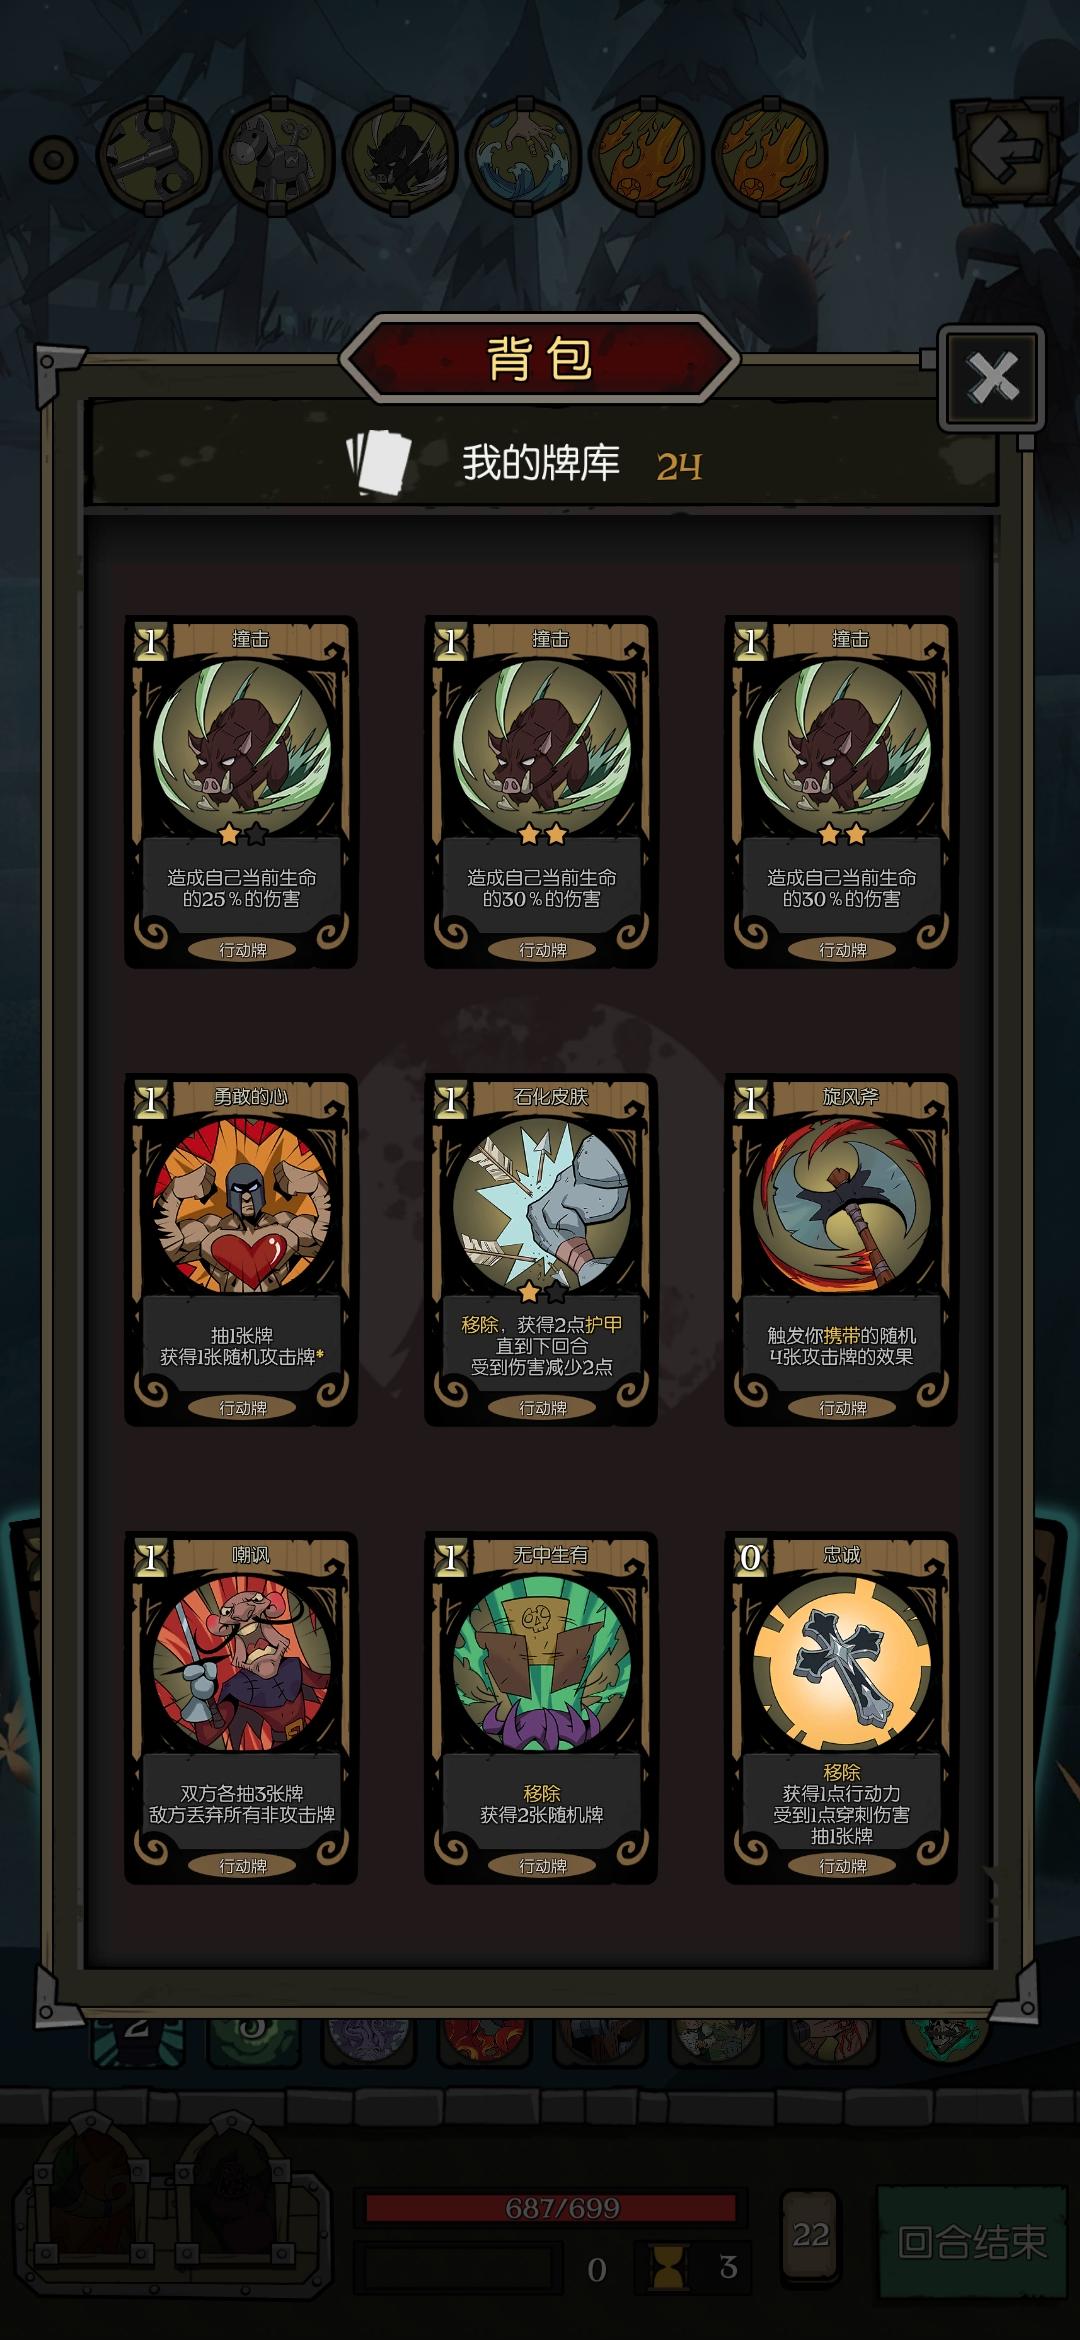Open the middle 撞击 card with two stars
The image size is (1080, 2340).
(x=541, y=792)
